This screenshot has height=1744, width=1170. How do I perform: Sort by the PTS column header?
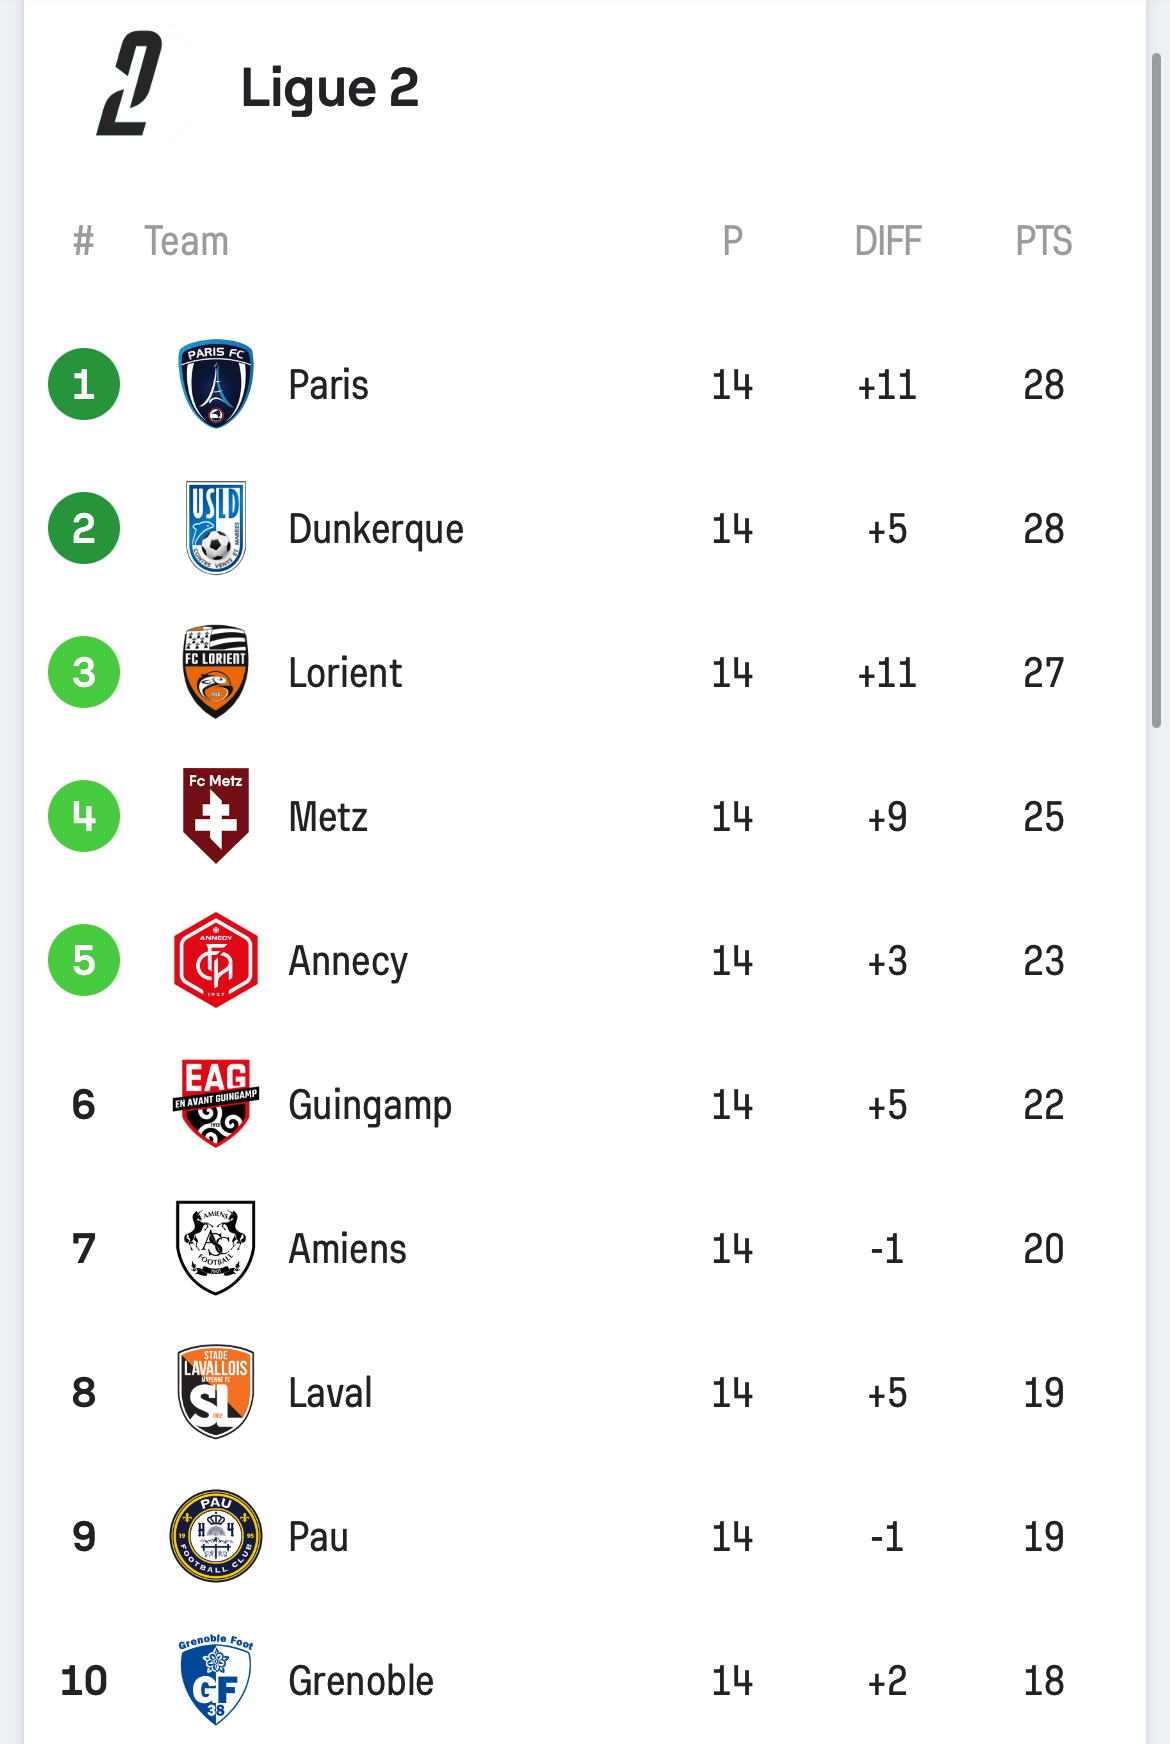pos(1044,241)
